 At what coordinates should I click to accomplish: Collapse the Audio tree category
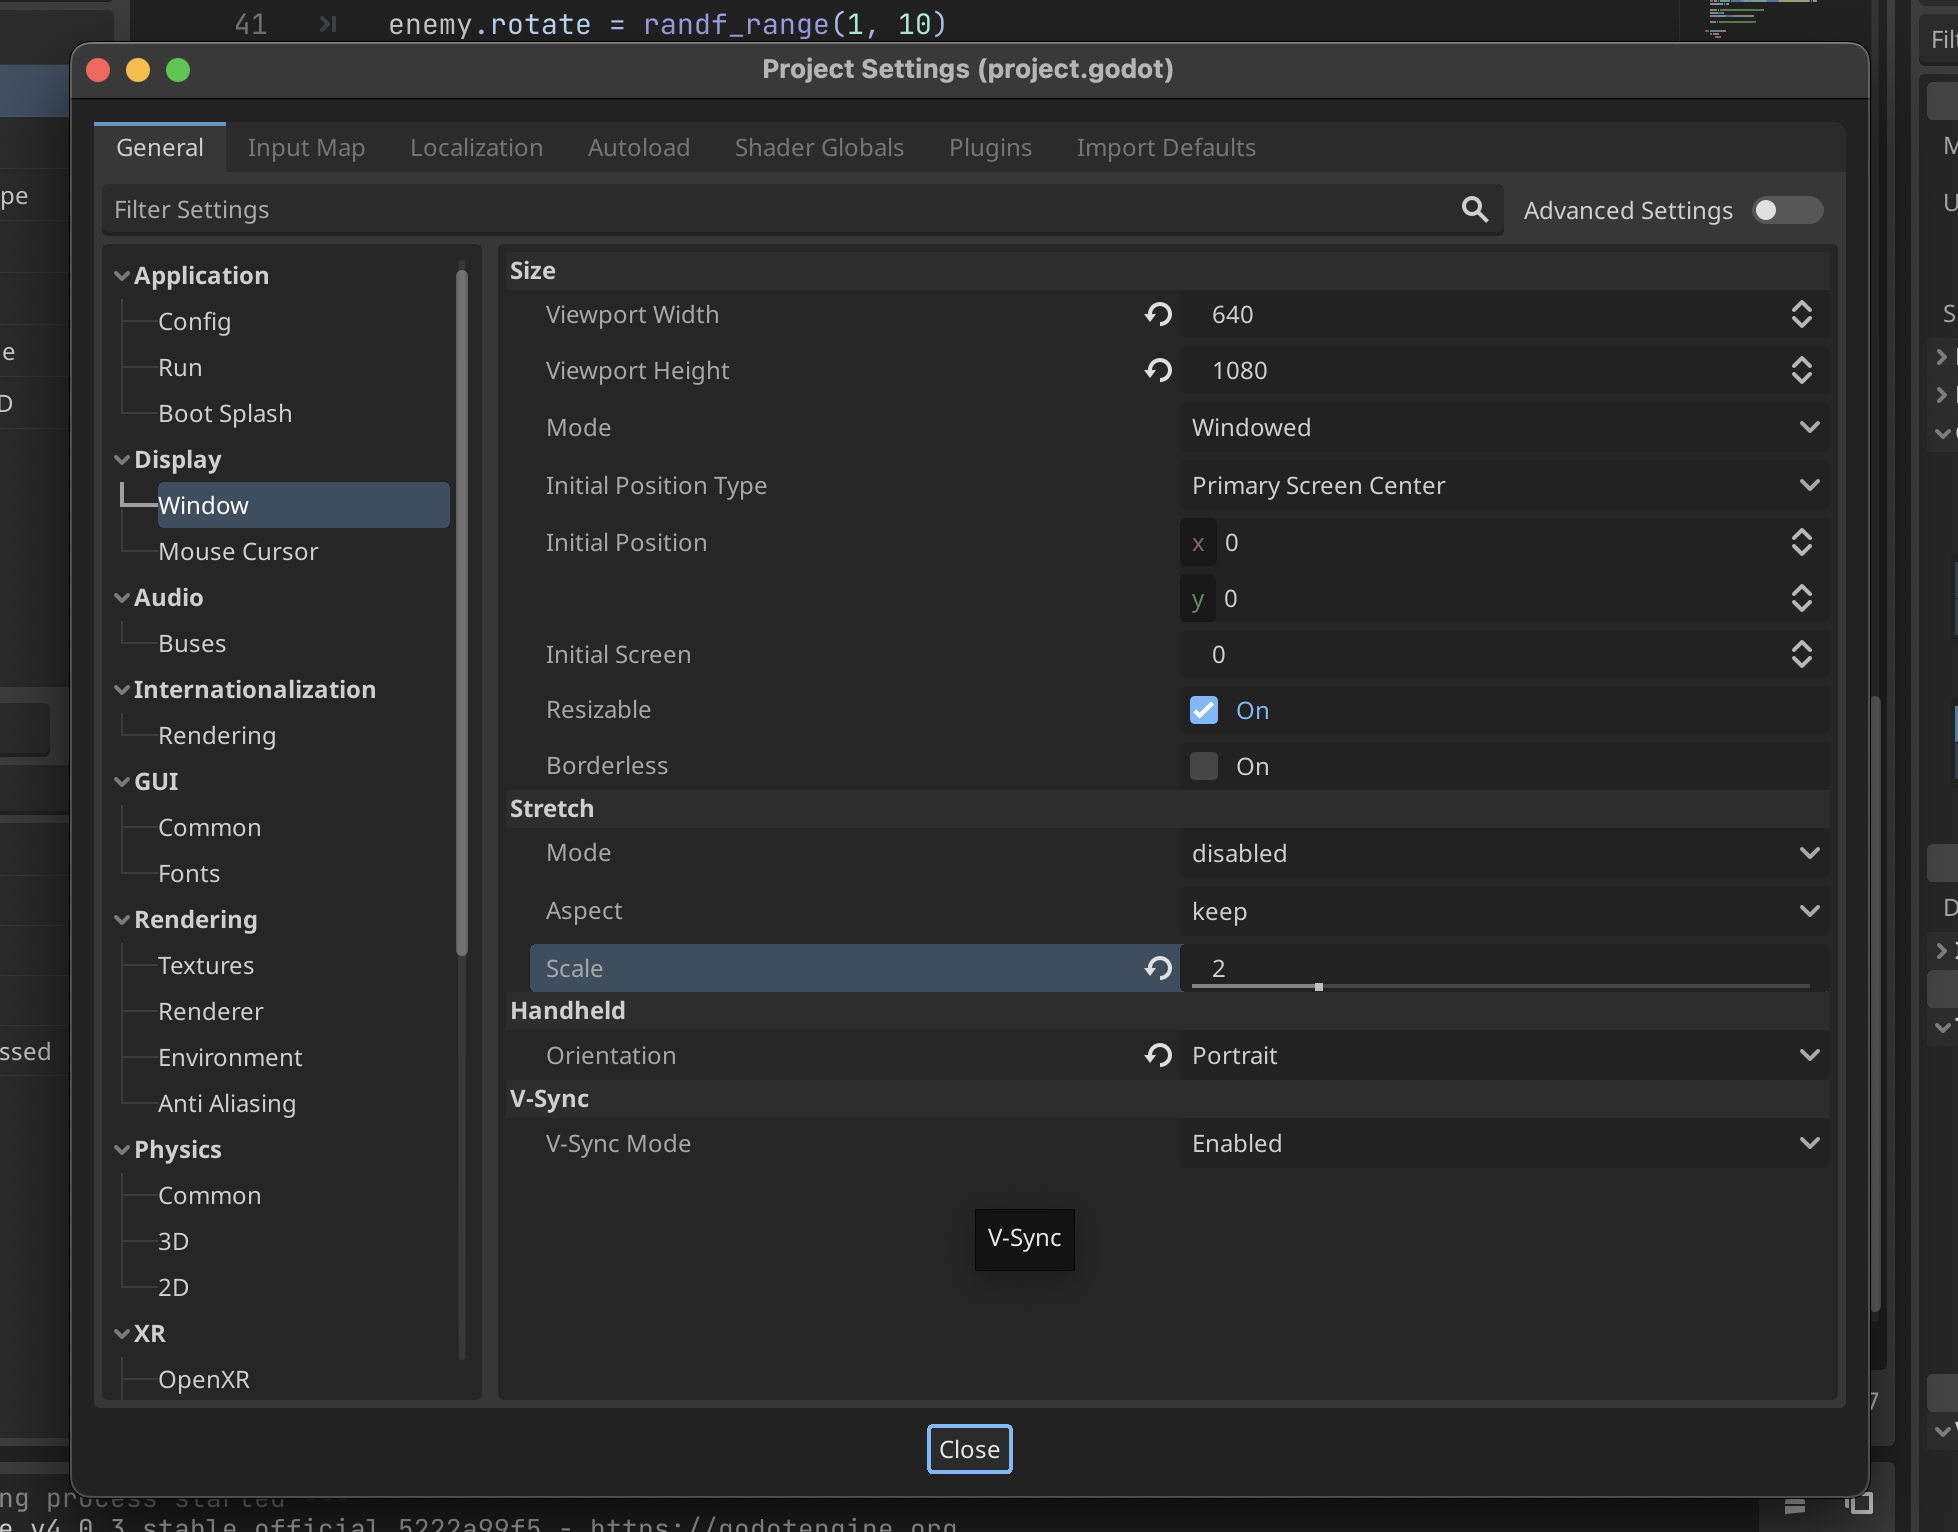tap(122, 598)
